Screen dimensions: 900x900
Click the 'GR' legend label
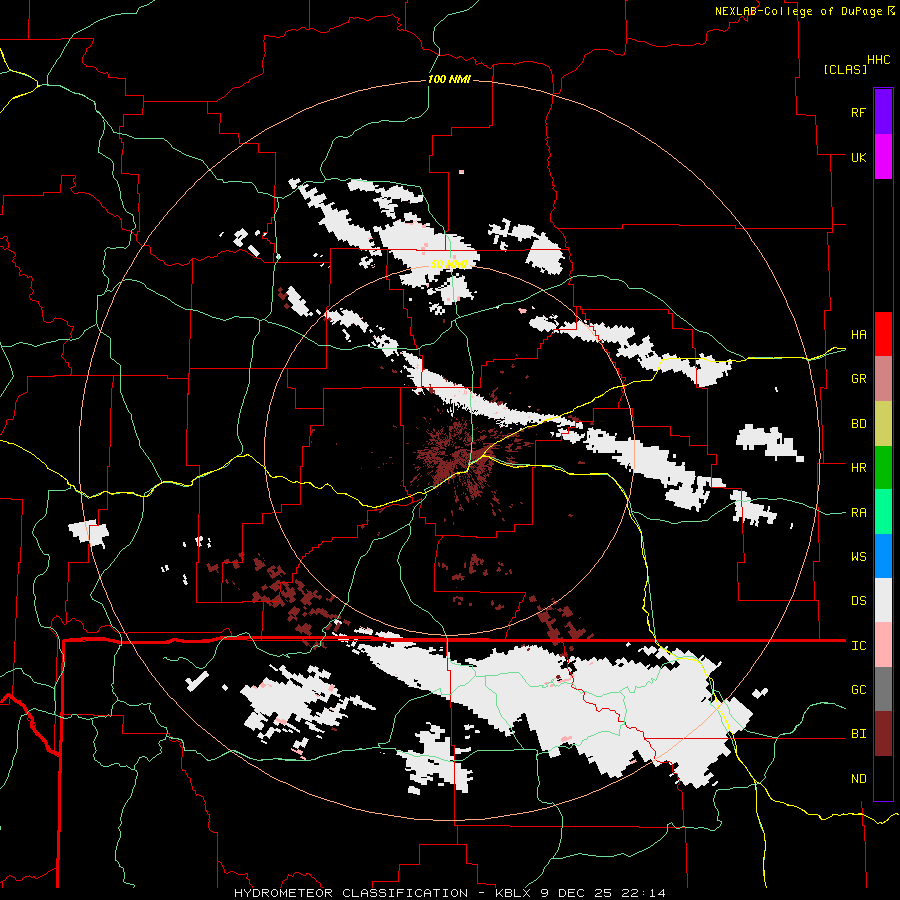pyautogui.click(x=858, y=379)
